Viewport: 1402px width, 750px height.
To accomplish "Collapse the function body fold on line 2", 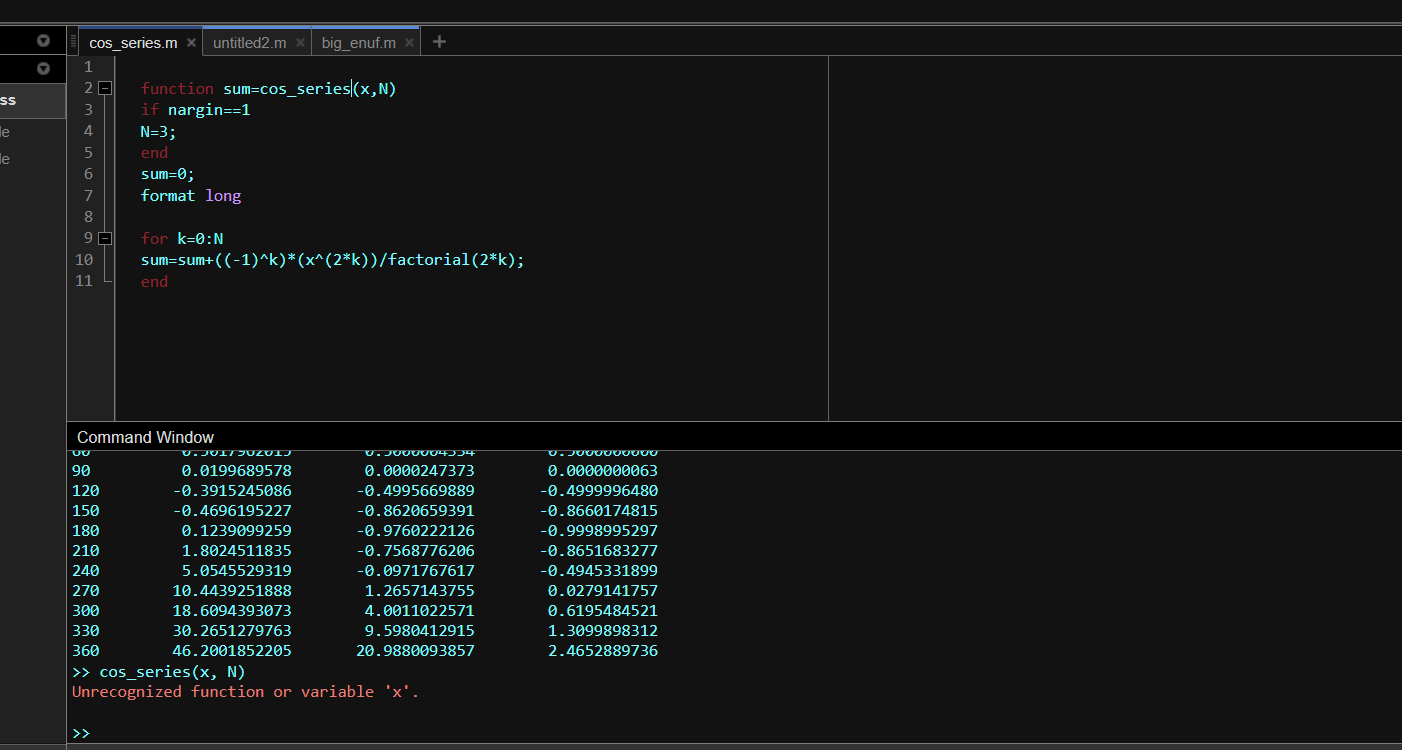I will [x=105, y=88].
